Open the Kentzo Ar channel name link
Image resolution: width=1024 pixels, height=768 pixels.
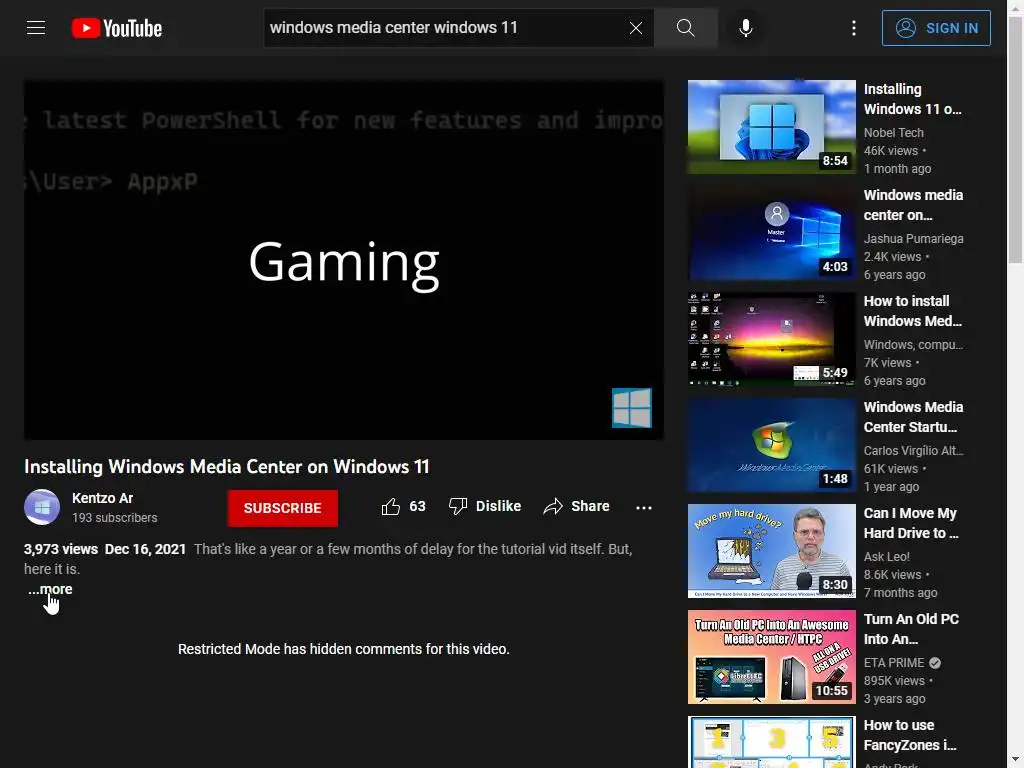(x=103, y=498)
